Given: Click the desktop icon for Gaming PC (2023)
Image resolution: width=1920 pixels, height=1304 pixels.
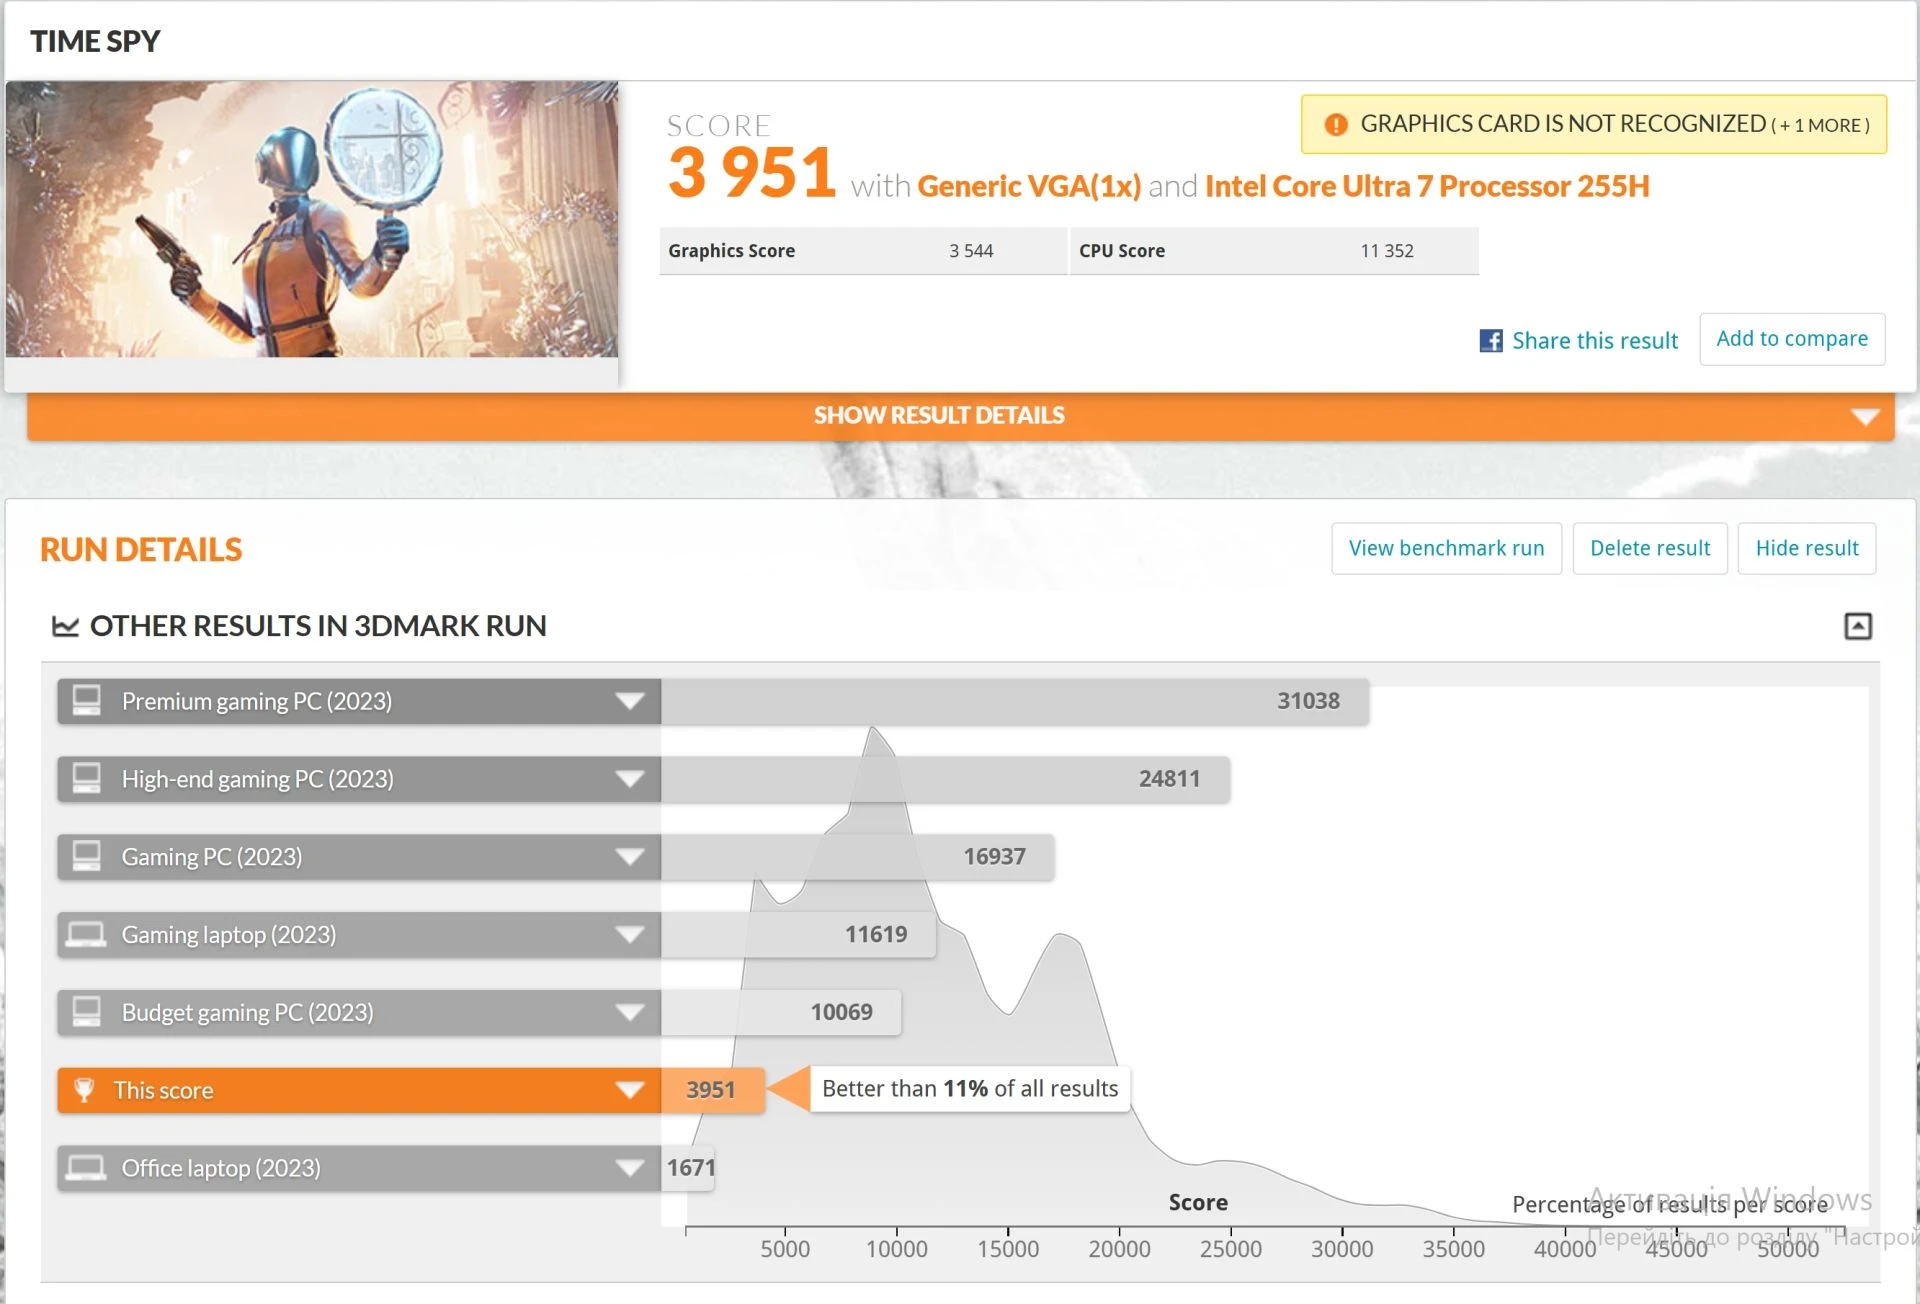Looking at the screenshot, I should pyautogui.click(x=87, y=856).
